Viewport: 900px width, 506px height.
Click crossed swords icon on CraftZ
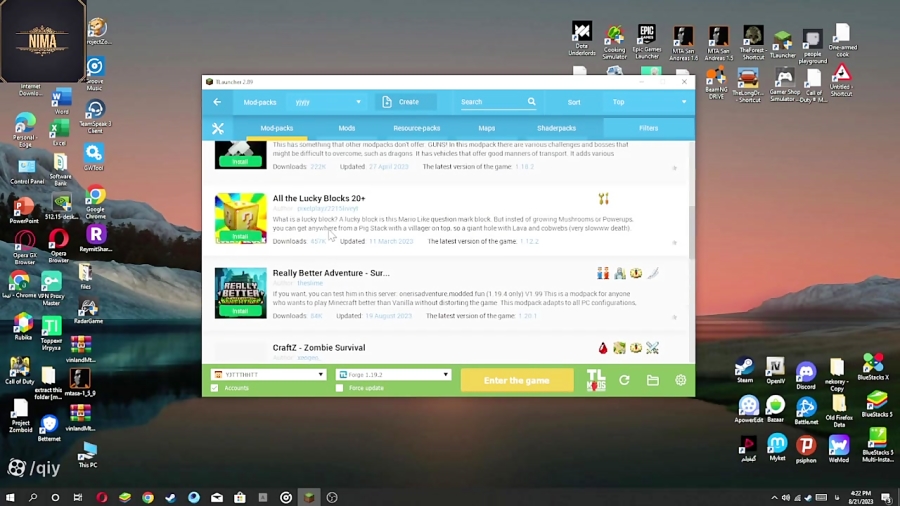(652, 348)
